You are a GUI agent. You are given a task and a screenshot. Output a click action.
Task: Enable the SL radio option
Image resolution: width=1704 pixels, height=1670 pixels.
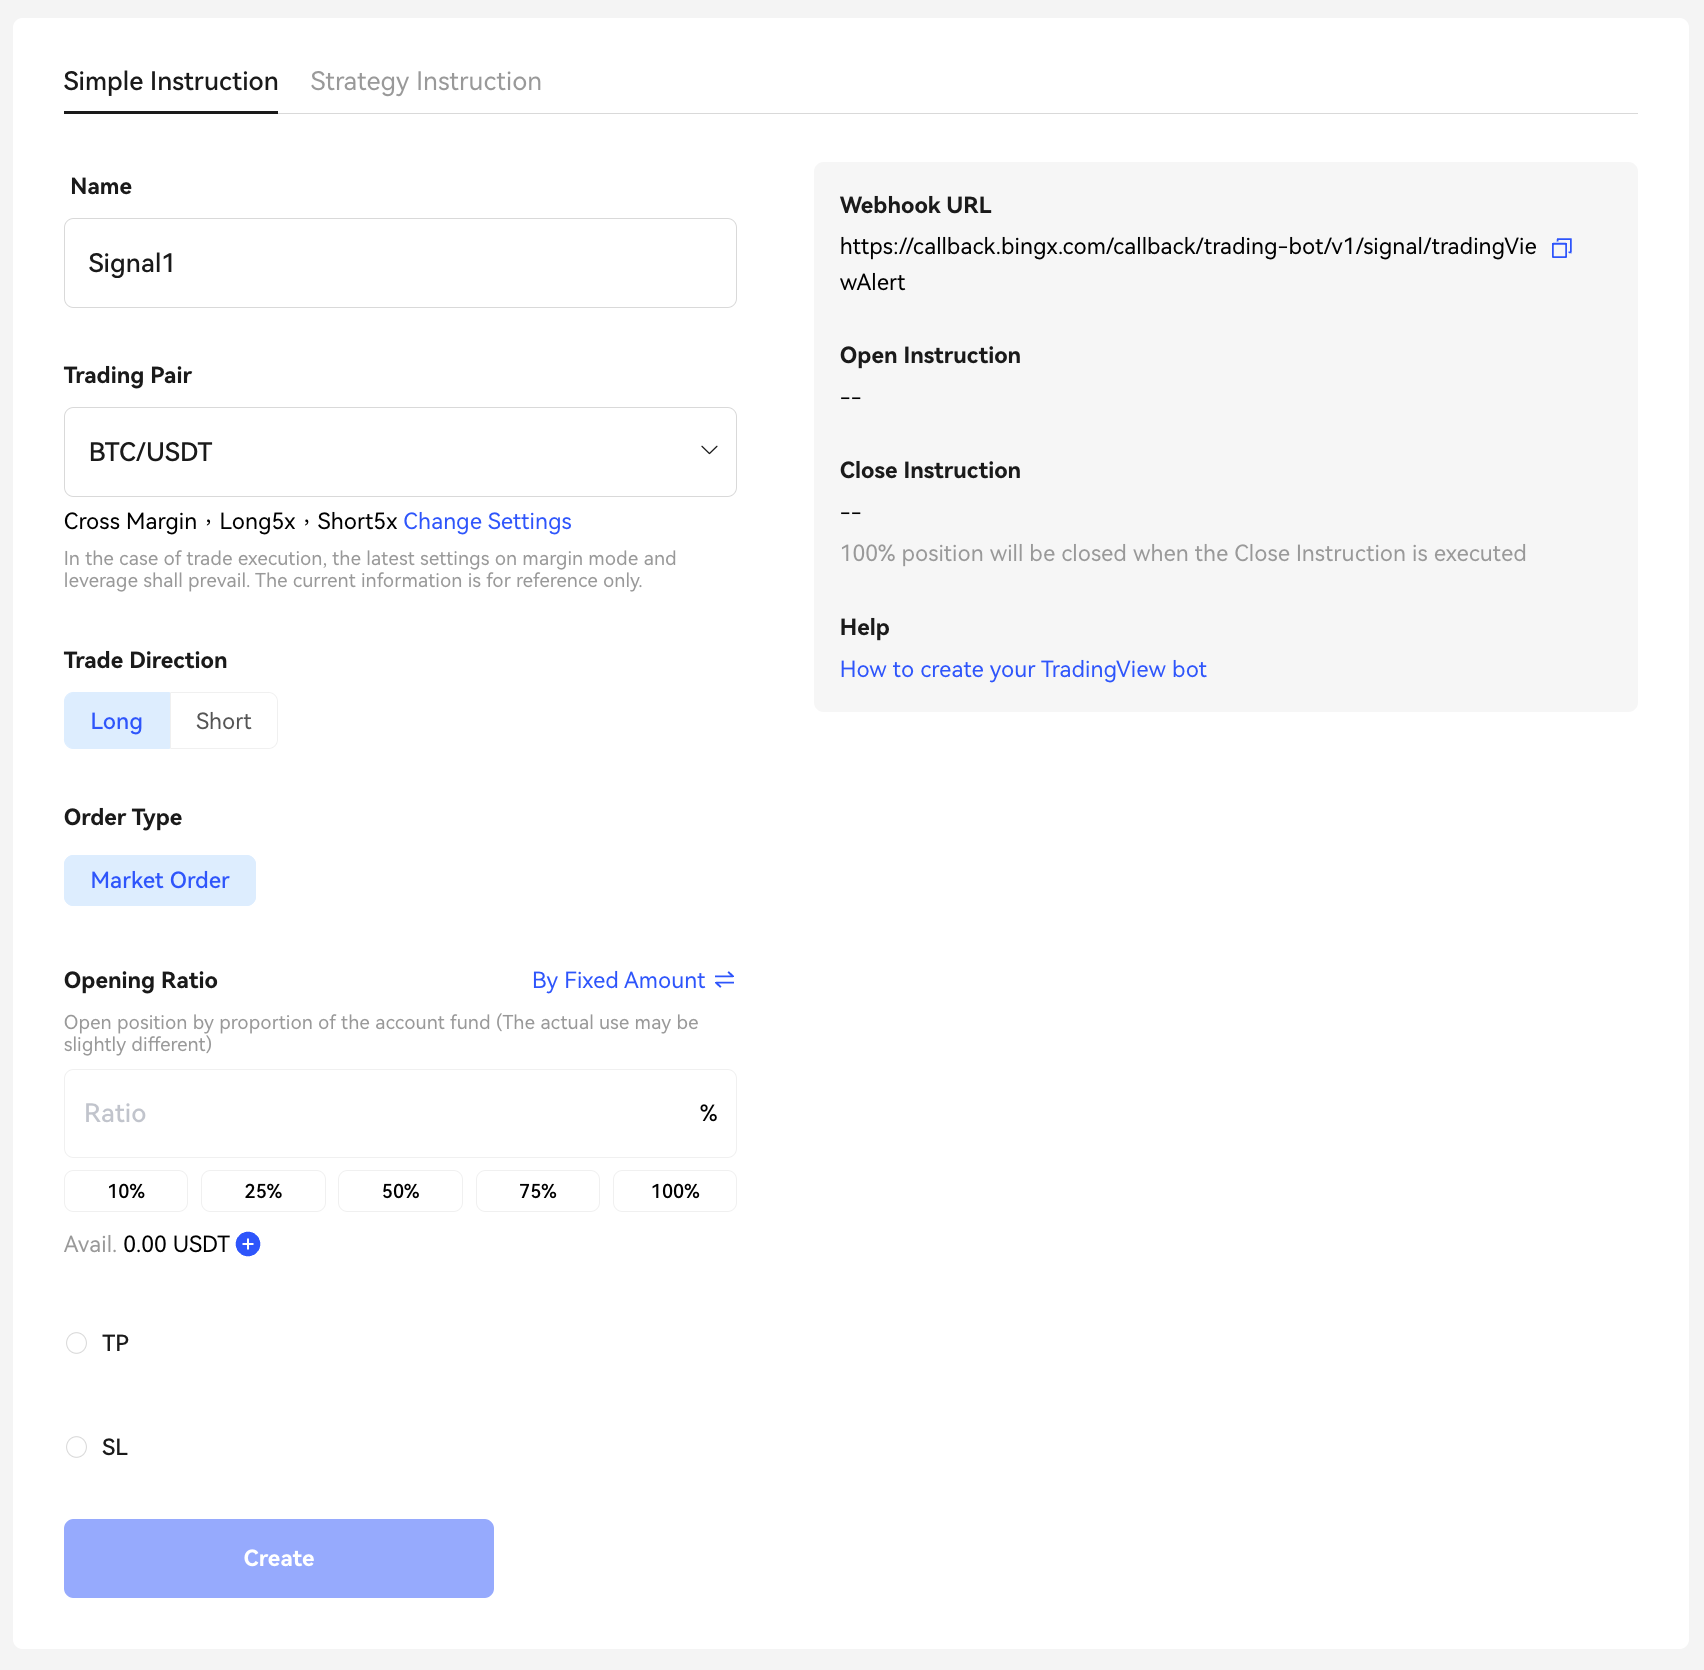click(x=77, y=1447)
